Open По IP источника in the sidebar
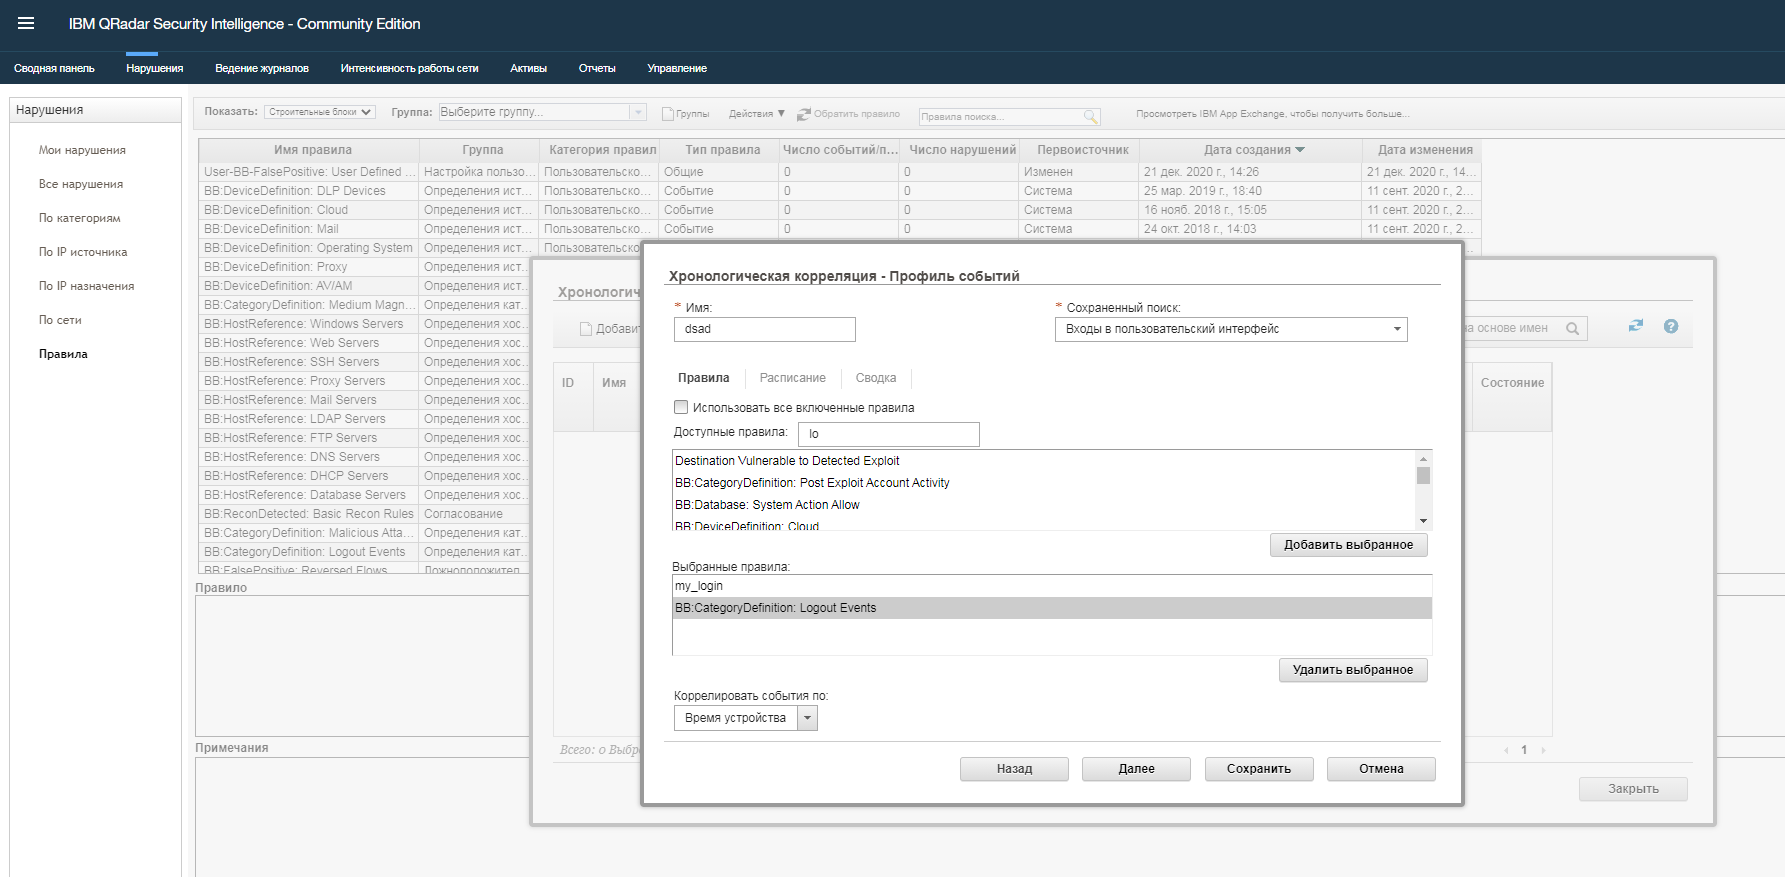This screenshot has width=1785, height=877. pyautogui.click(x=83, y=252)
